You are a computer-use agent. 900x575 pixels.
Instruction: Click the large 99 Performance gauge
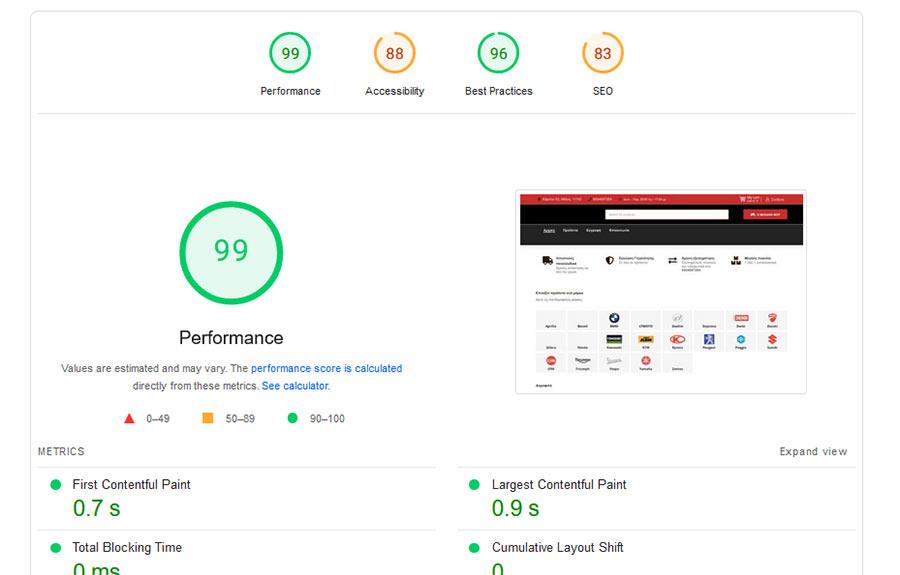(x=231, y=252)
